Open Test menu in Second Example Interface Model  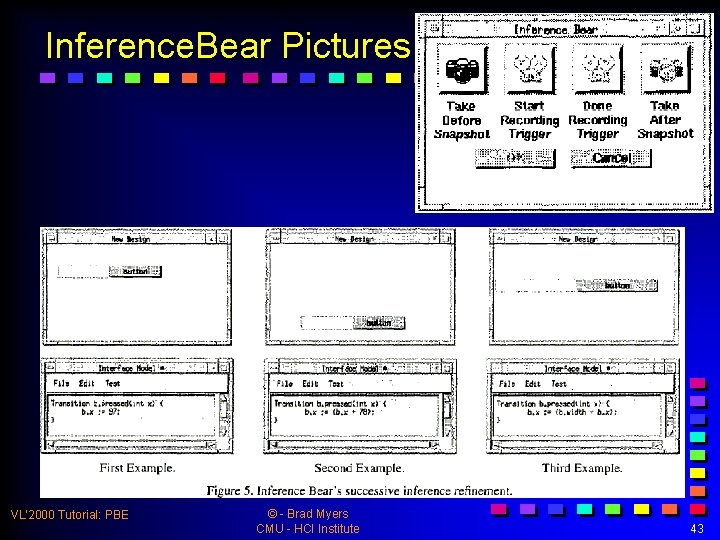click(336, 383)
